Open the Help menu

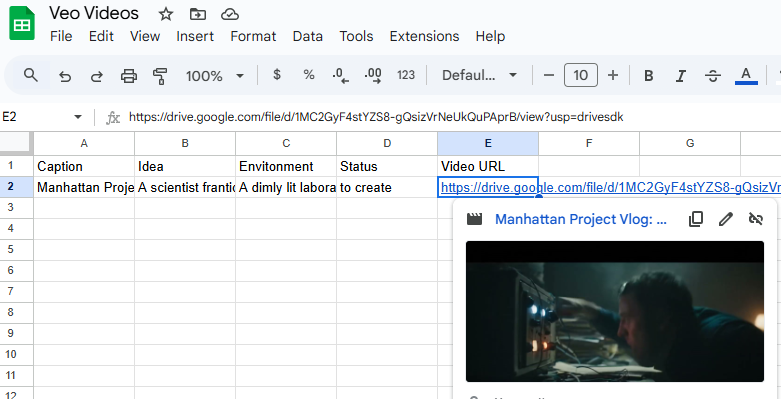coord(490,36)
